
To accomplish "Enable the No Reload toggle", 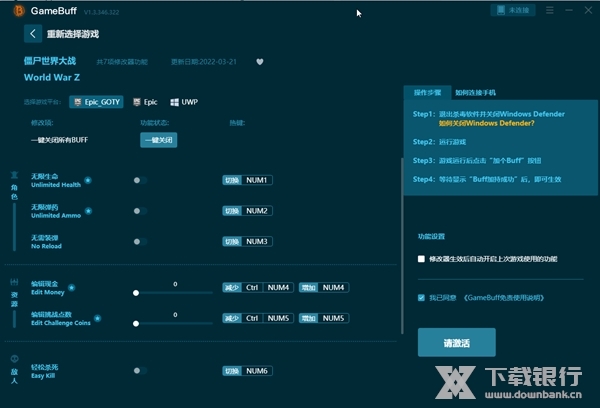I will click(139, 242).
